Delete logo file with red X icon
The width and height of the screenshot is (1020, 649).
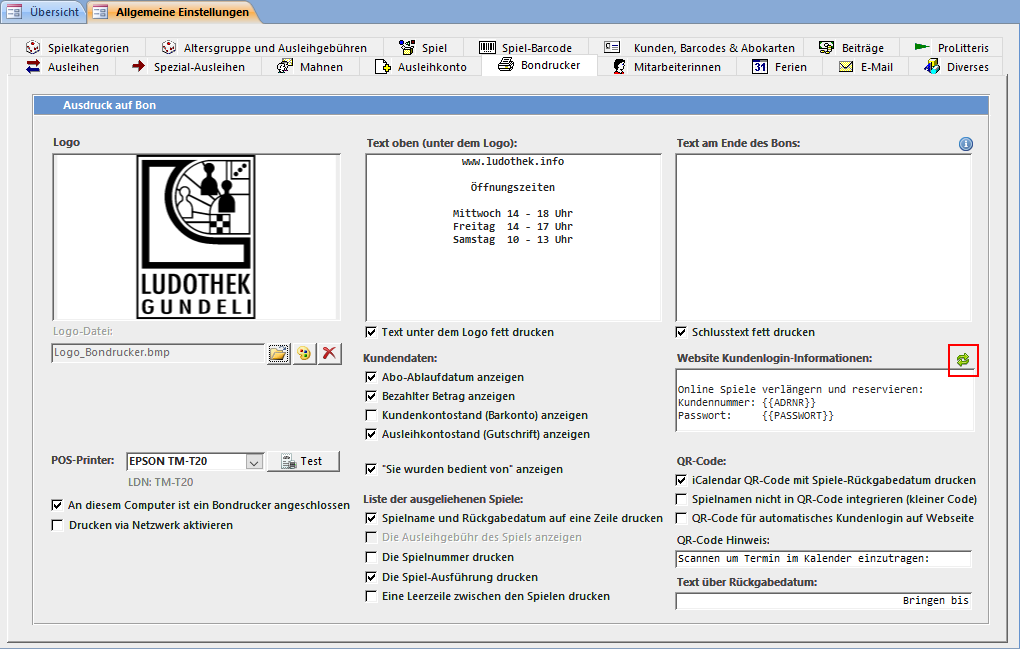click(x=329, y=353)
